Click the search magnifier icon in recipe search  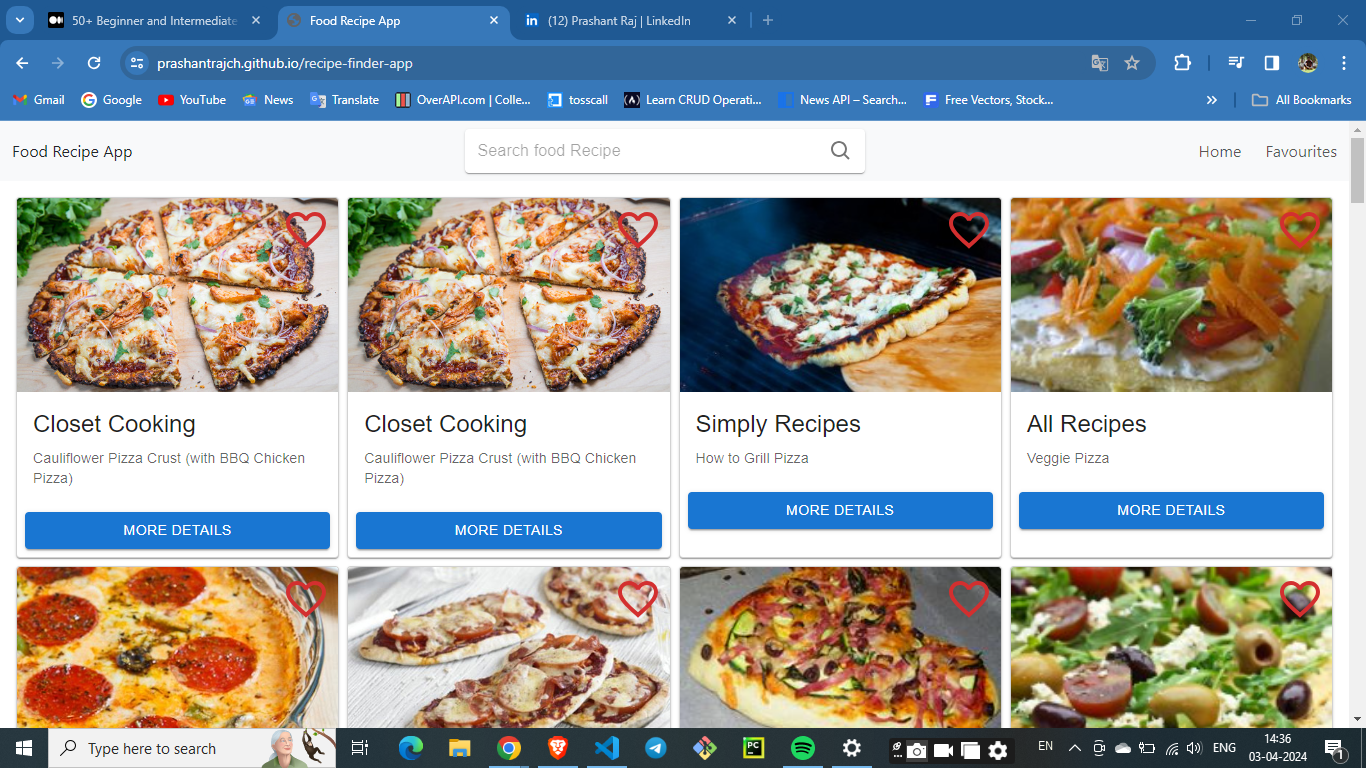coord(840,151)
